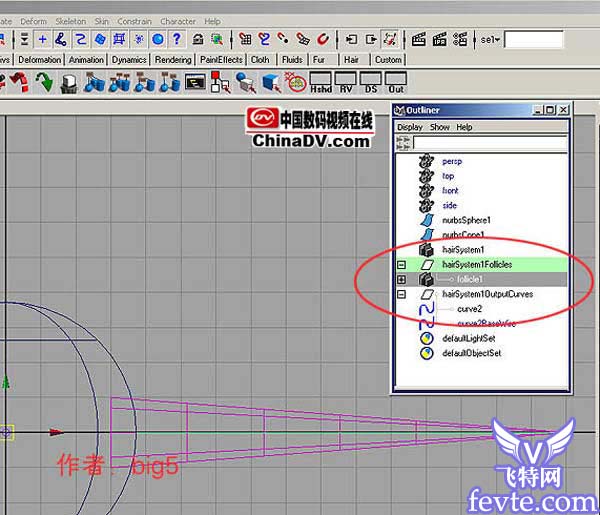
Task: Toggle the surfaces selection mask icon
Action: point(100,39)
